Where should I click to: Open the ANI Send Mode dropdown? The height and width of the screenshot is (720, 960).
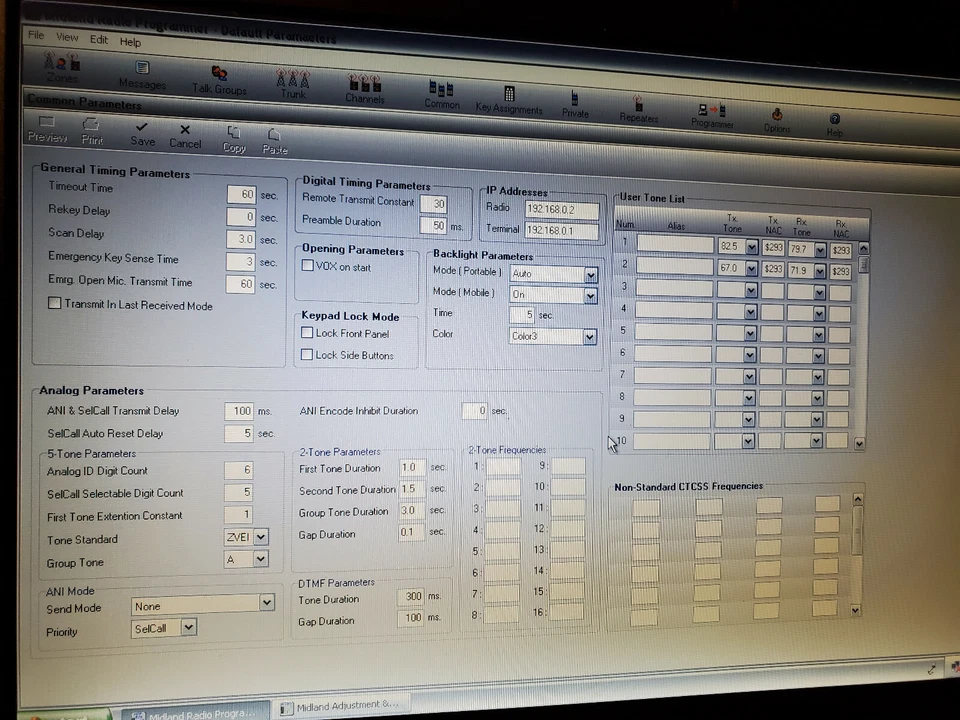266,602
